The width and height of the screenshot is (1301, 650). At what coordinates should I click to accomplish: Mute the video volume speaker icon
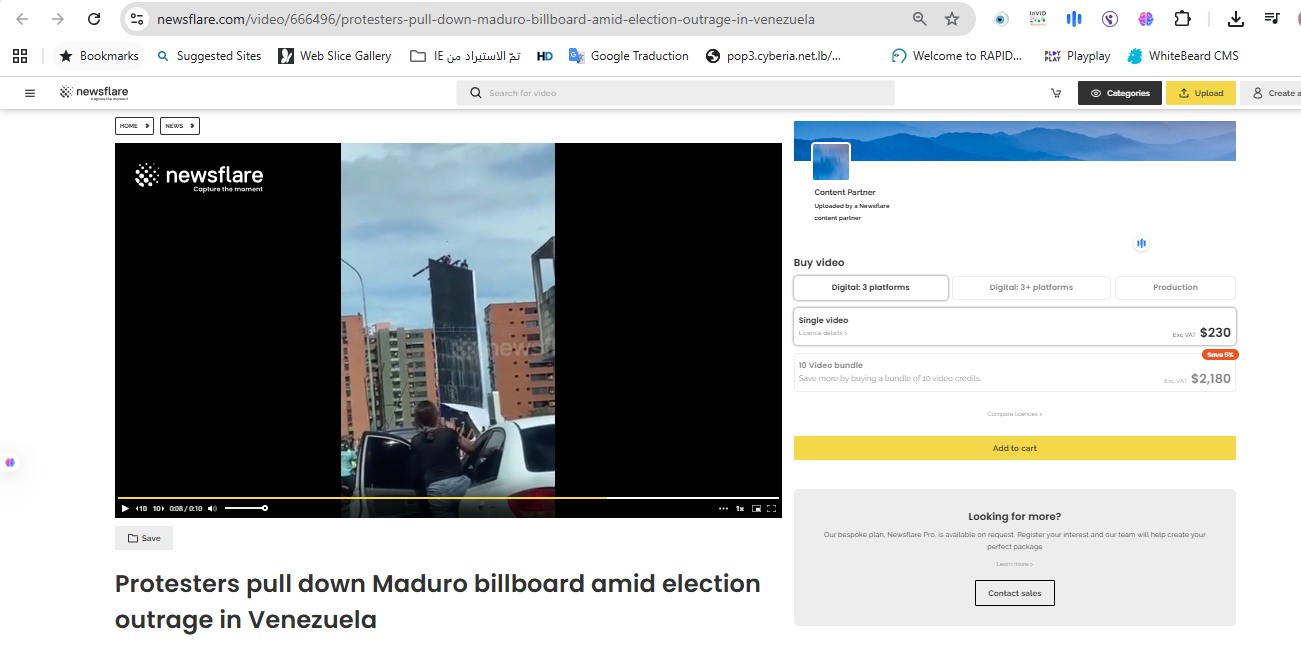[x=212, y=509]
